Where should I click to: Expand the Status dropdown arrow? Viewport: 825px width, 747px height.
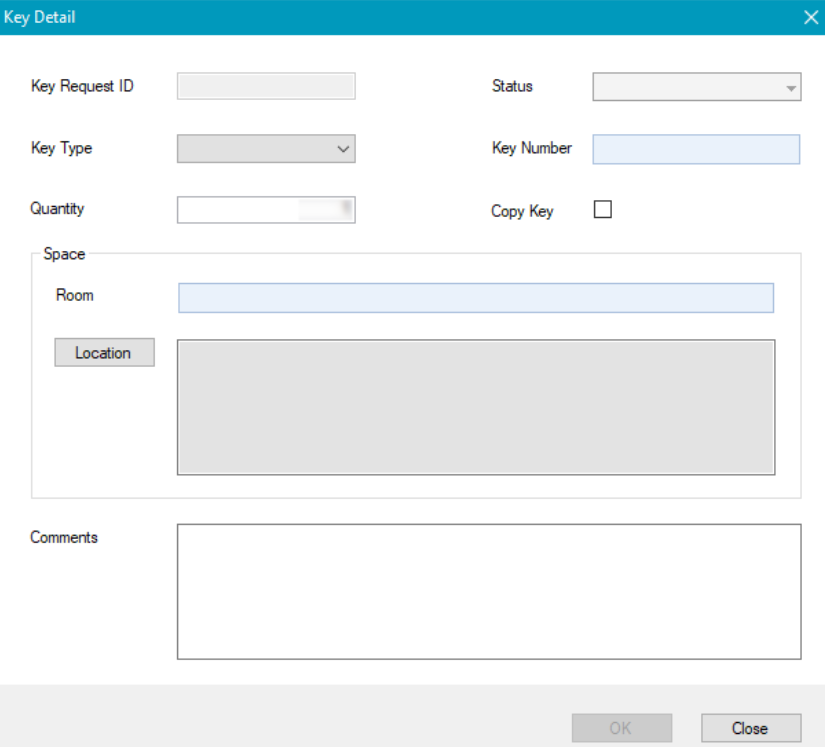pyautogui.click(x=792, y=88)
